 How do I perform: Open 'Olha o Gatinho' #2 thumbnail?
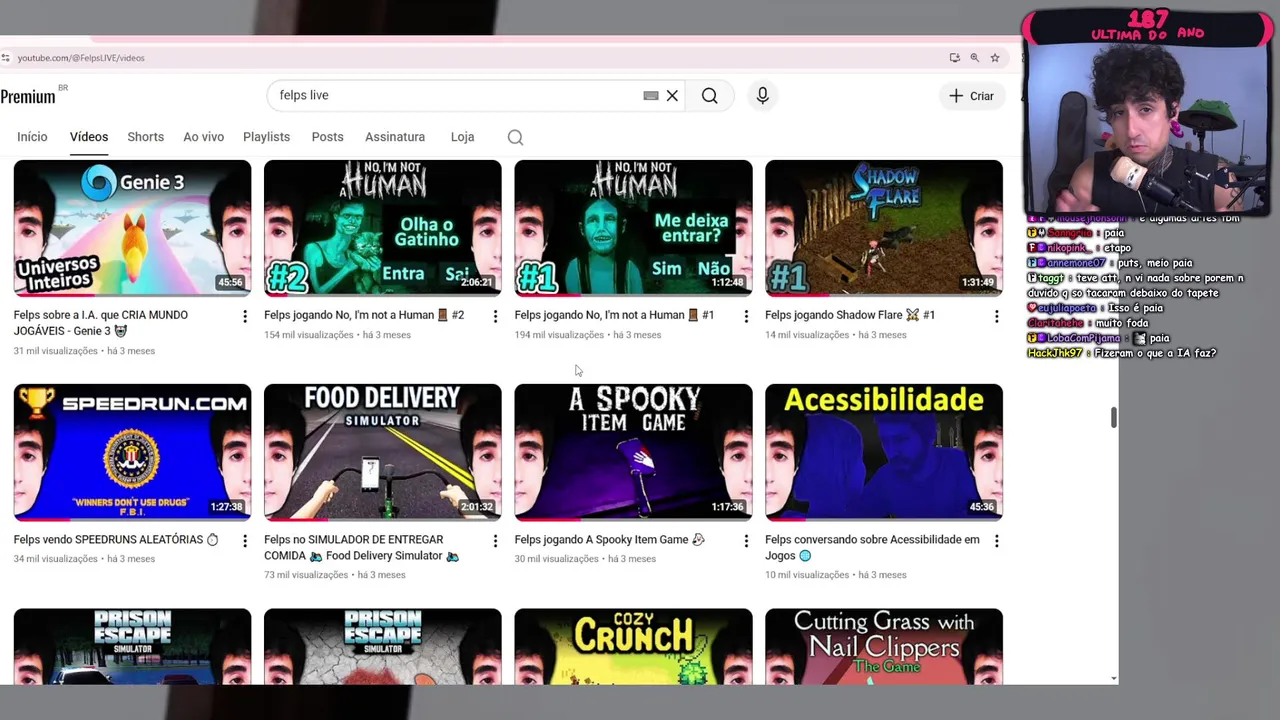(x=383, y=227)
